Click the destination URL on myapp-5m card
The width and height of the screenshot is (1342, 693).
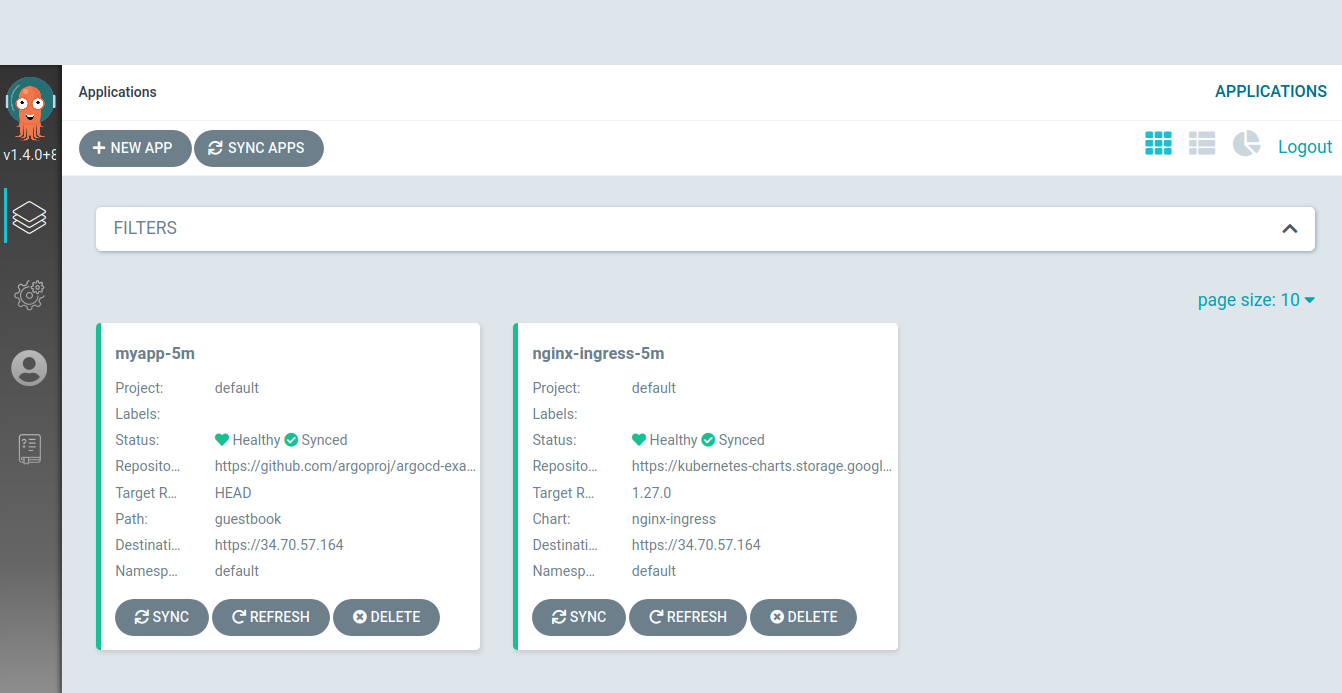click(279, 545)
